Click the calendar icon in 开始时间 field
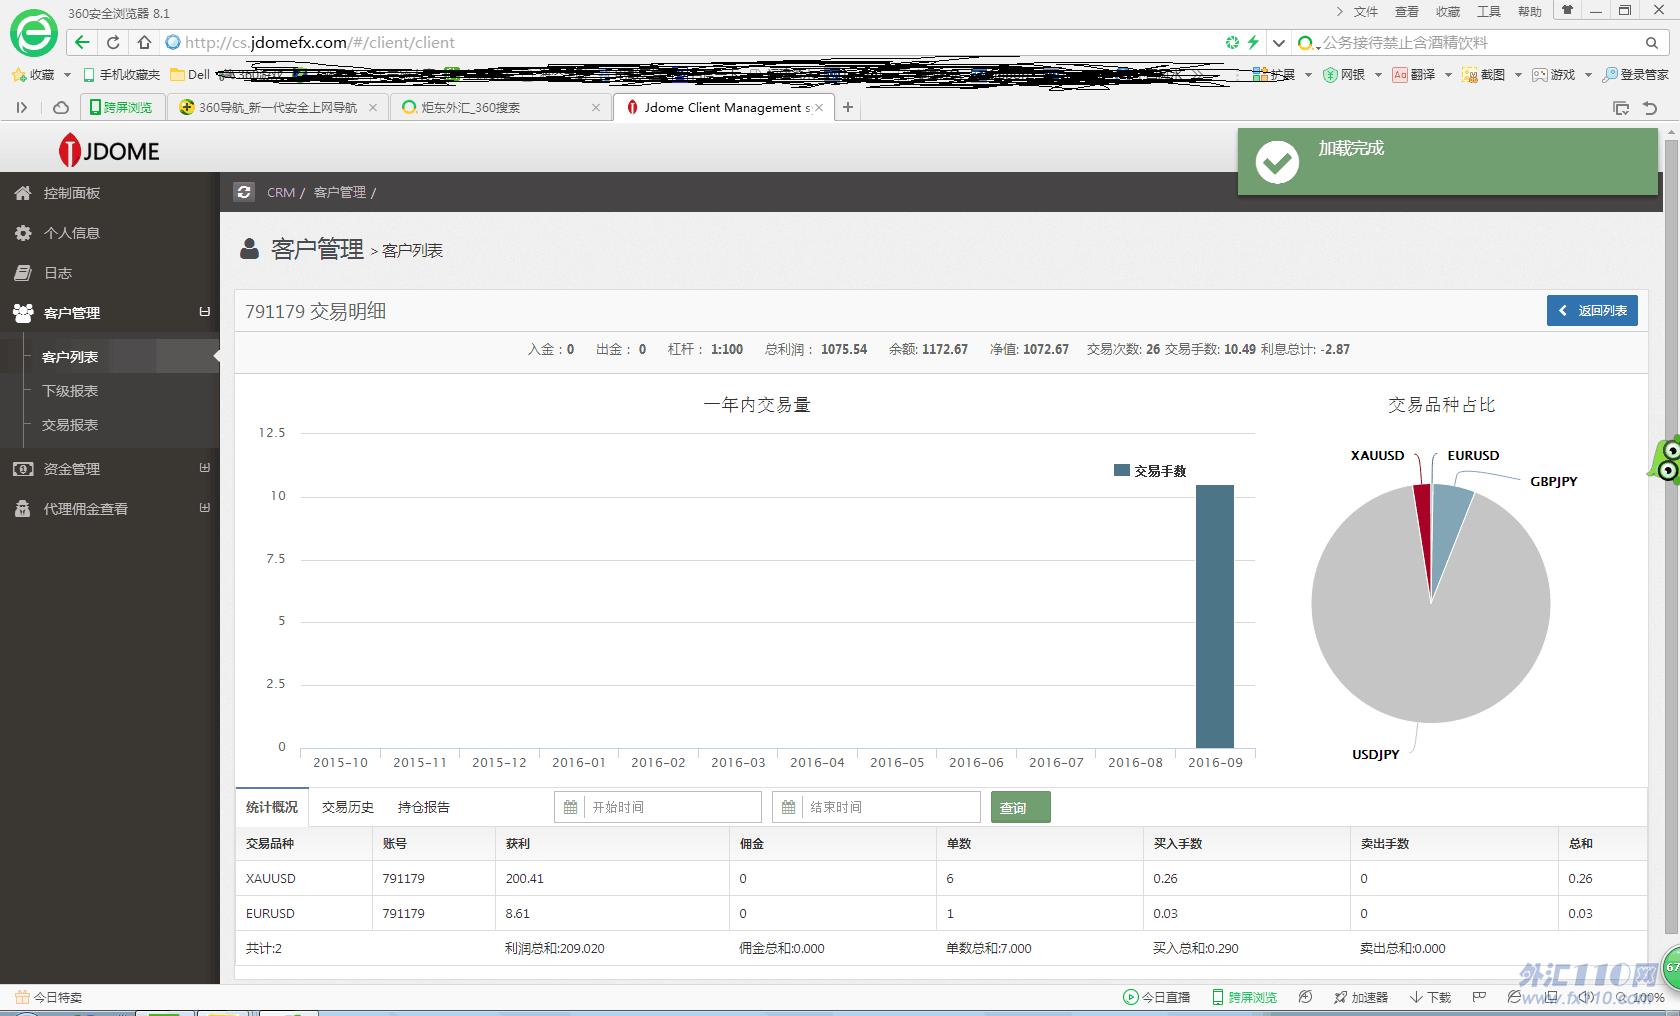Viewport: 1680px width, 1016px height. coord(571,807)
